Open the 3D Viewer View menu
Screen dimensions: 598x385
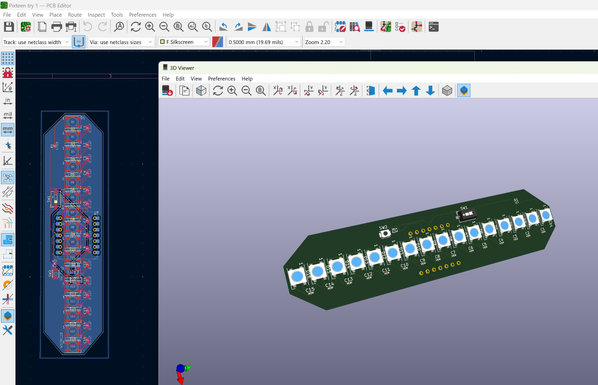(196, 79)
